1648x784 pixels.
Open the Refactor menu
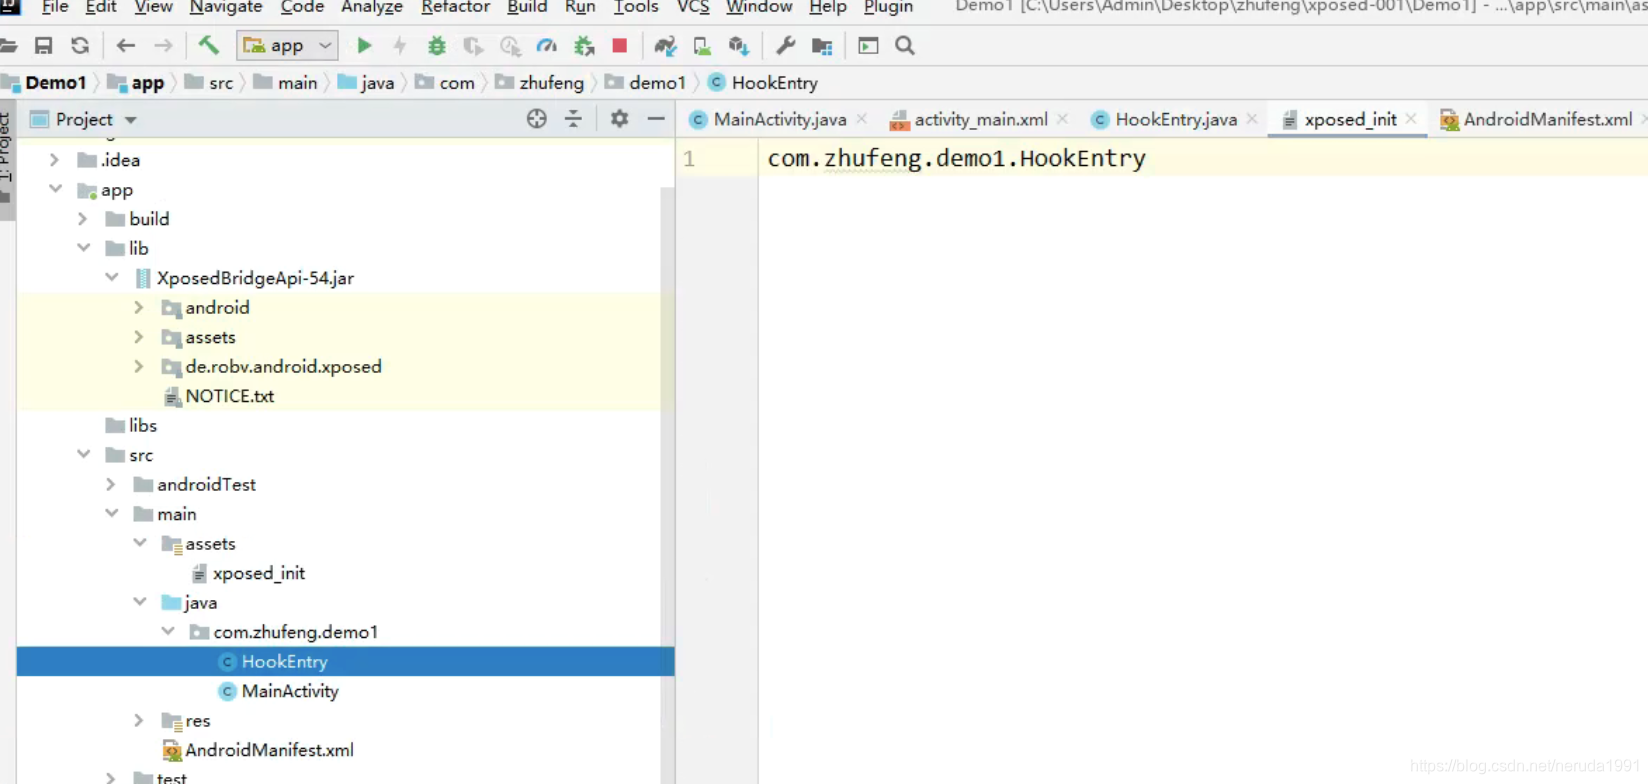click(x=455, y=7)
